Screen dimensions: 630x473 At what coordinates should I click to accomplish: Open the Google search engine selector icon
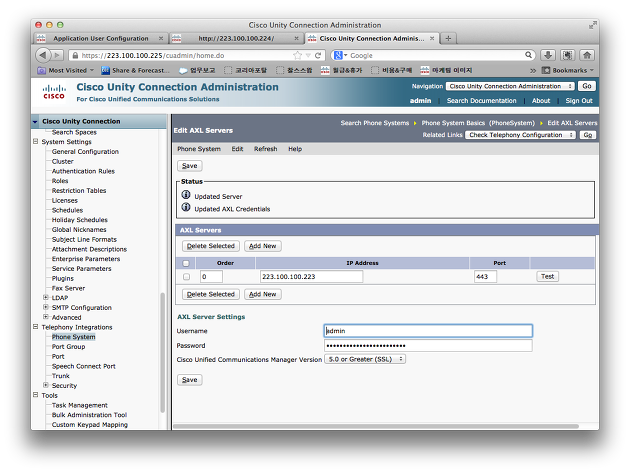340,55
